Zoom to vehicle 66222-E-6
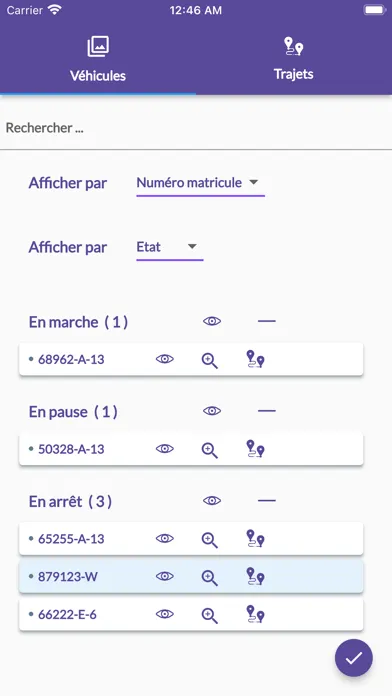392x696 pixels. pyautogui.click(x=210, y=615)
